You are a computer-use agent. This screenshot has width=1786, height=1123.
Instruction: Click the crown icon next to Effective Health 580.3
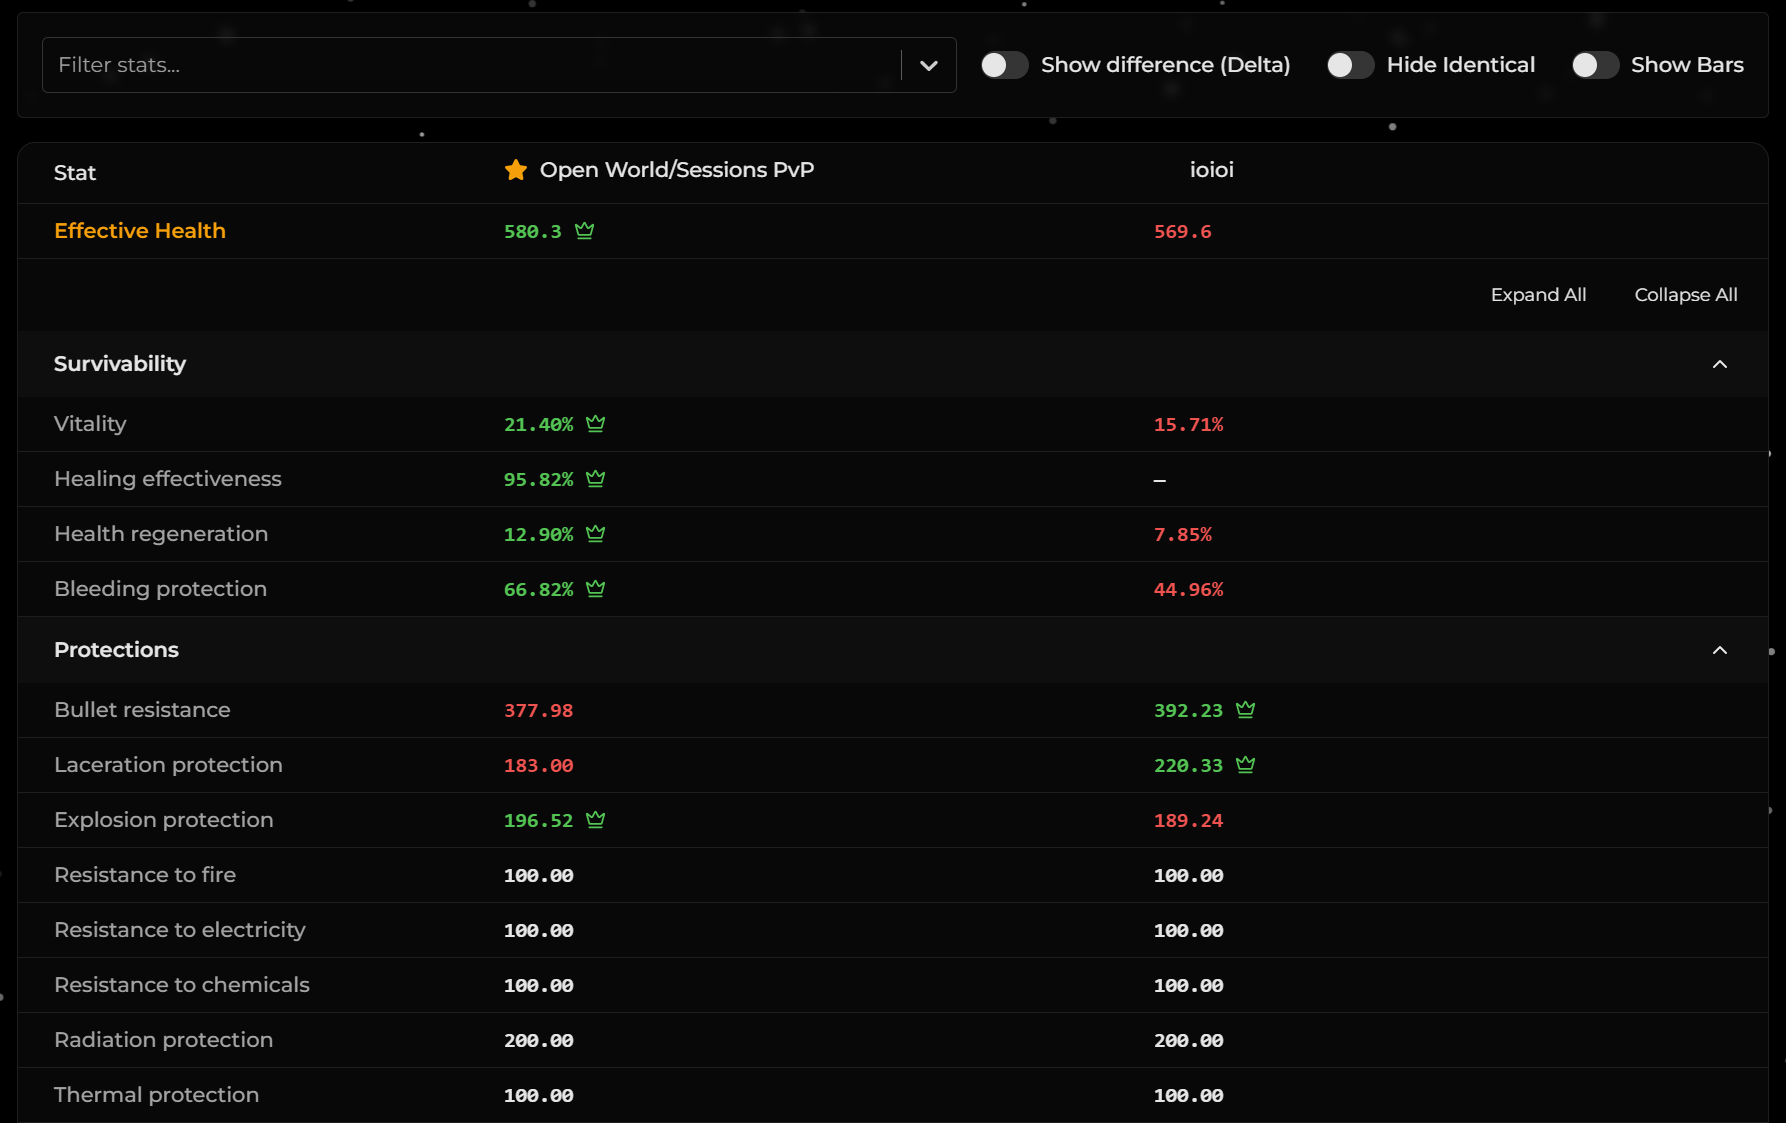tap(585, 231)
